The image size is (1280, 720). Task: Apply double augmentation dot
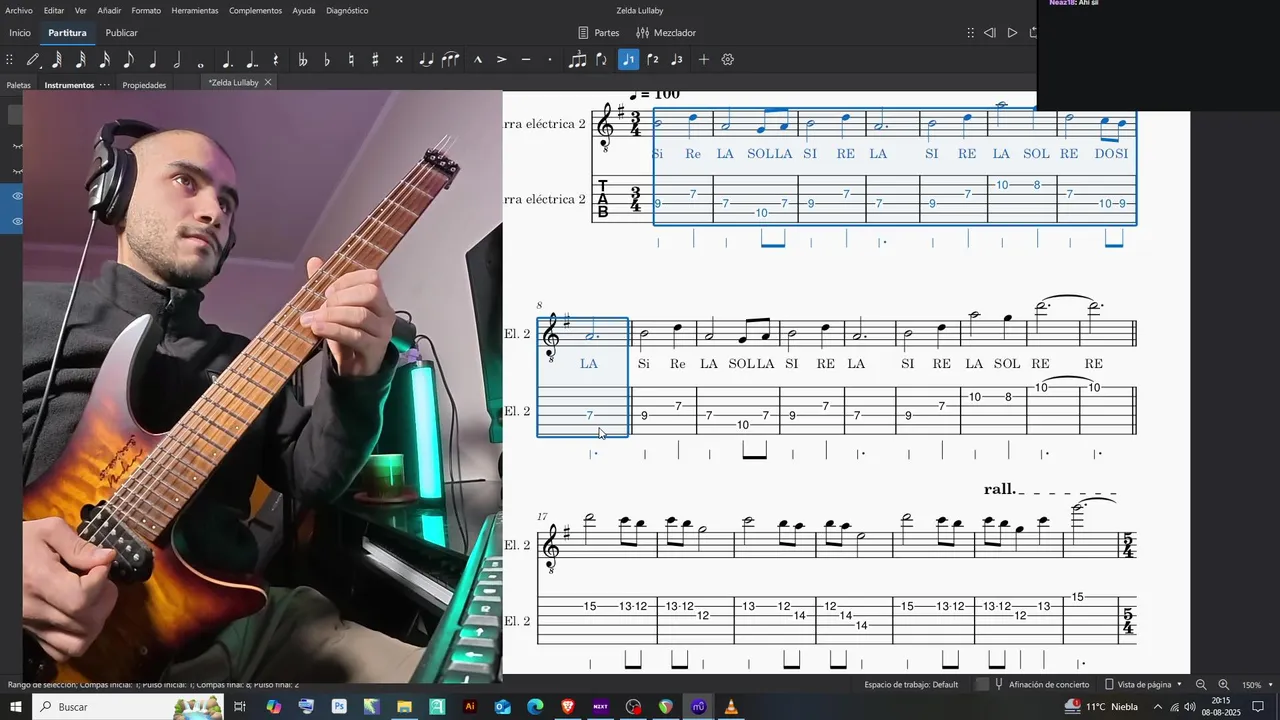click(251, 60)
